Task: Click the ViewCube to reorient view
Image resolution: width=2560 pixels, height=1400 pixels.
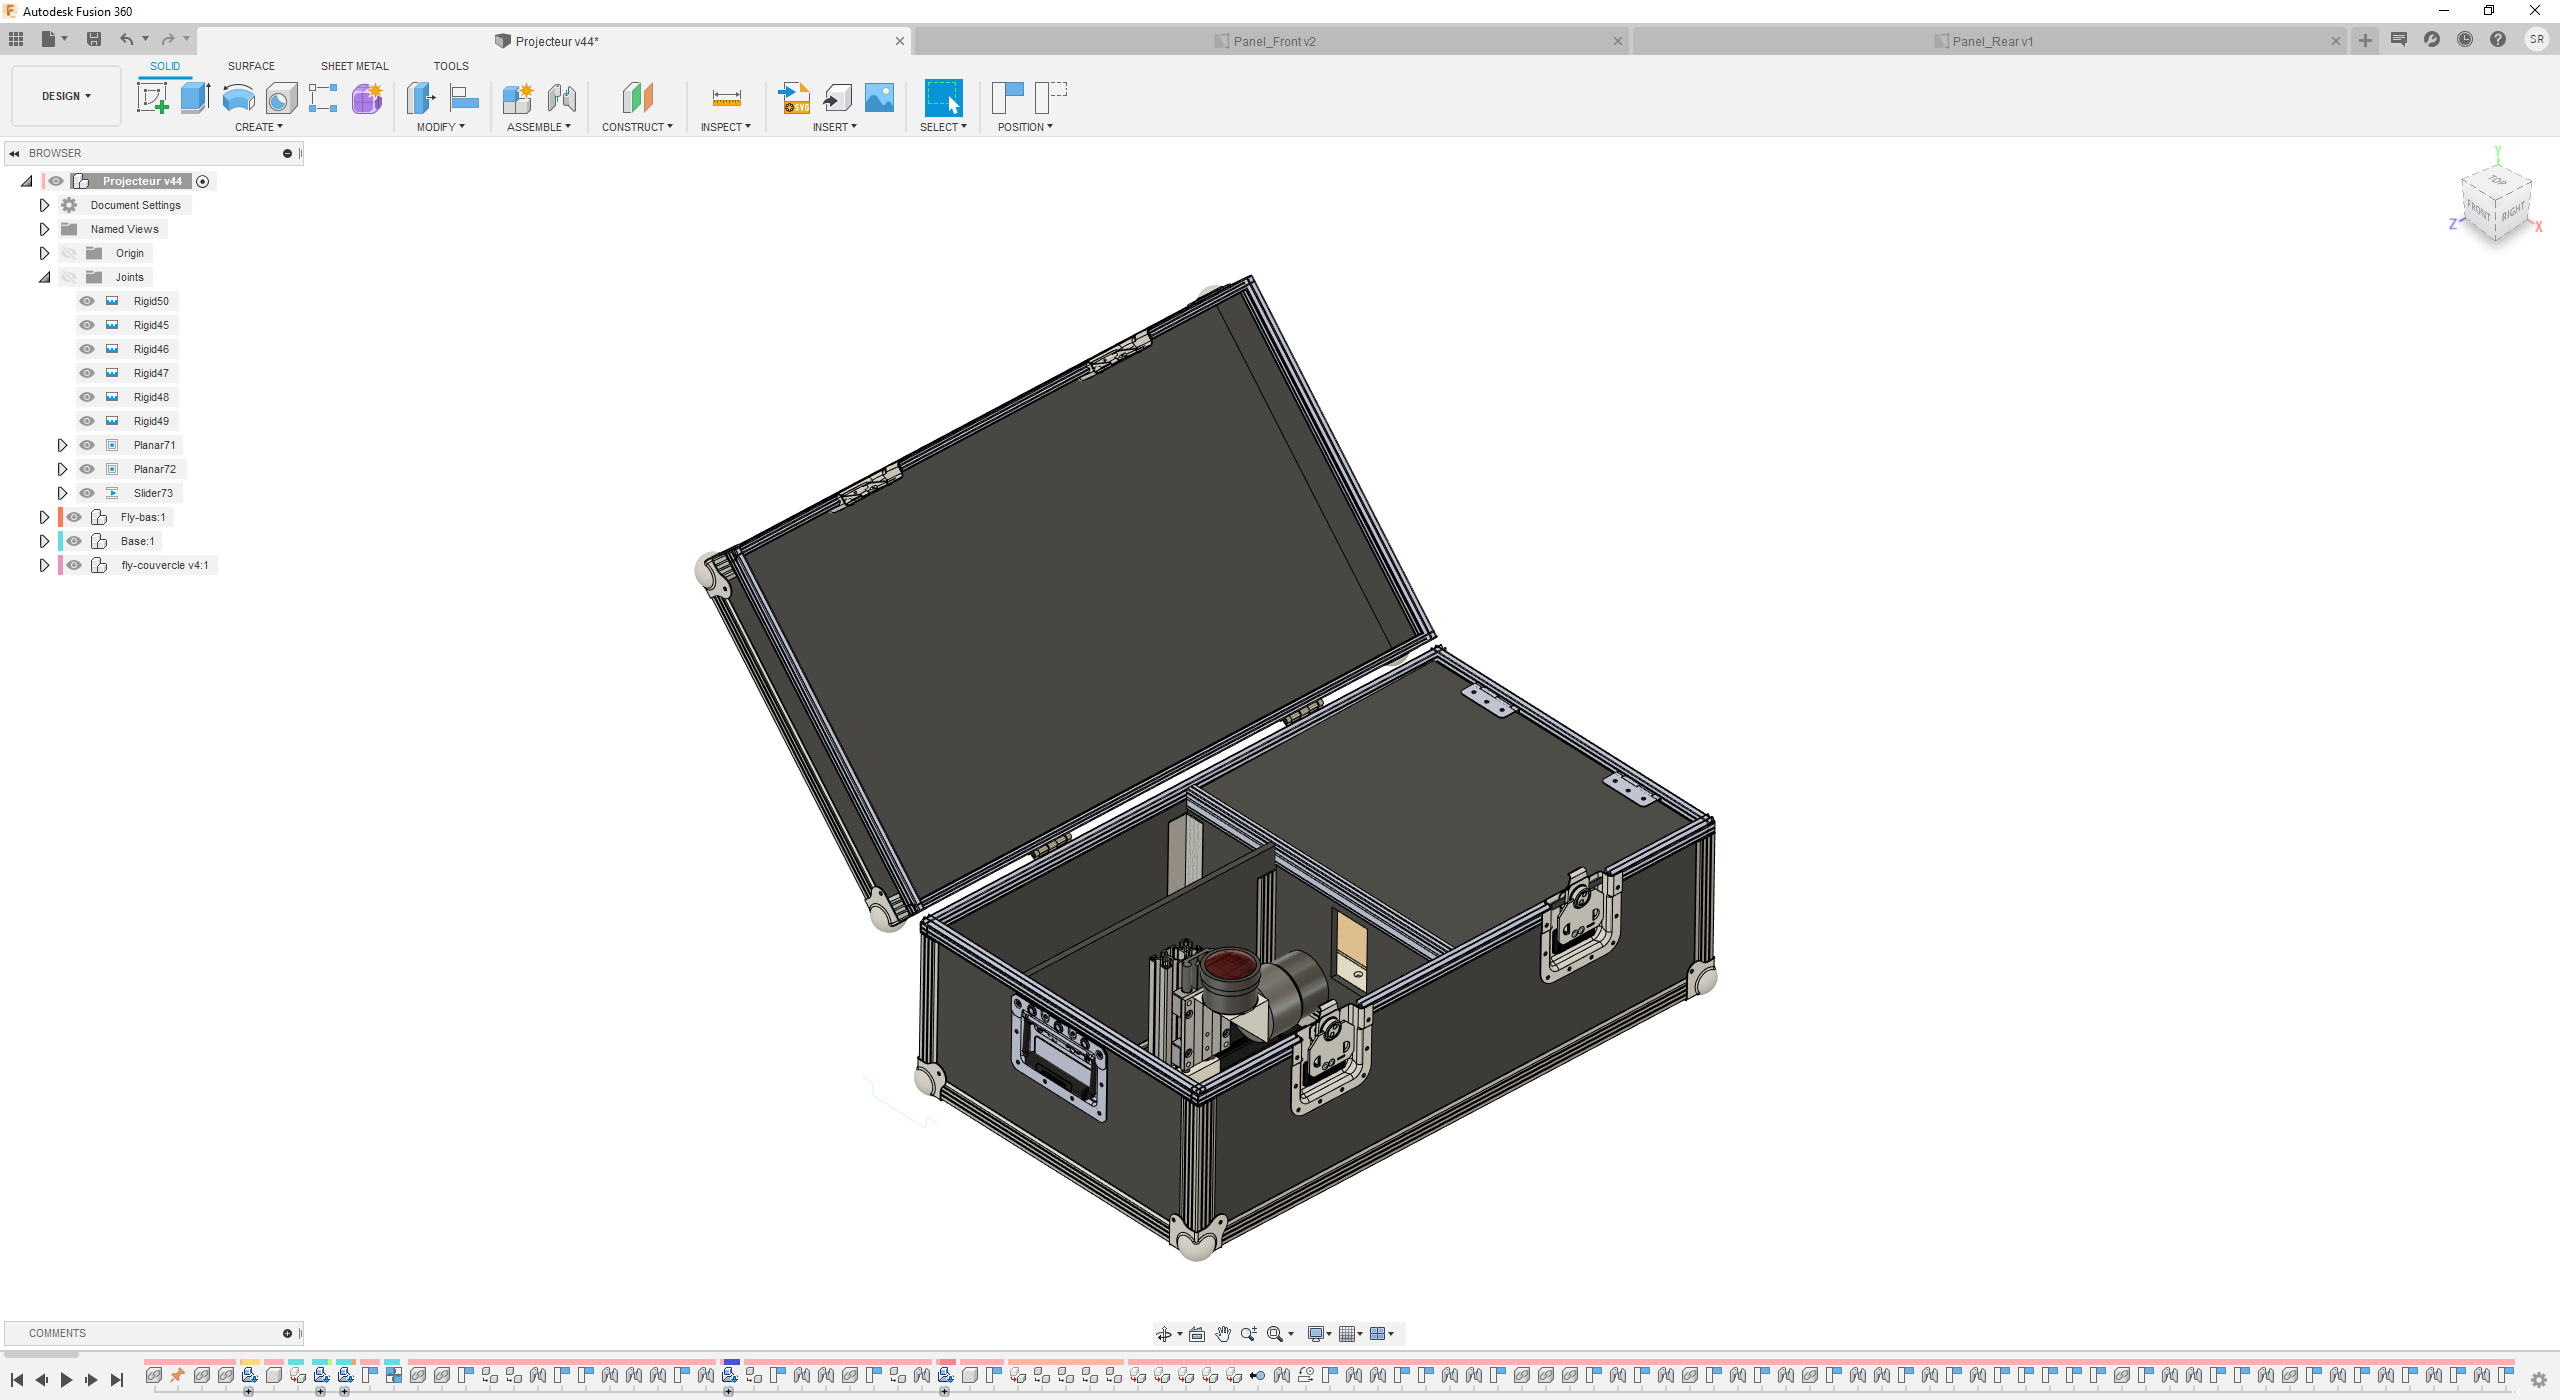Action: click(2496, 205)
